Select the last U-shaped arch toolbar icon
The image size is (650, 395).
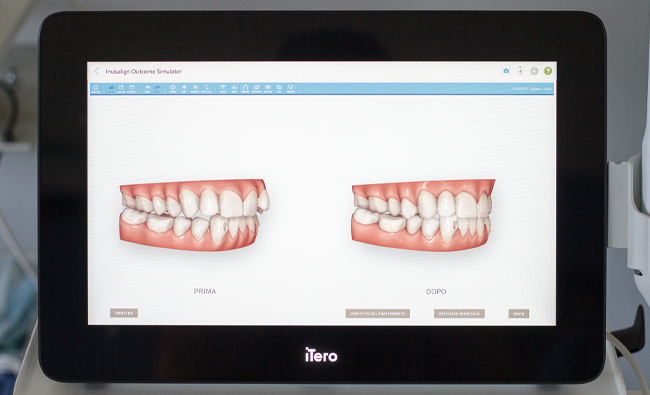click(290, 88)
